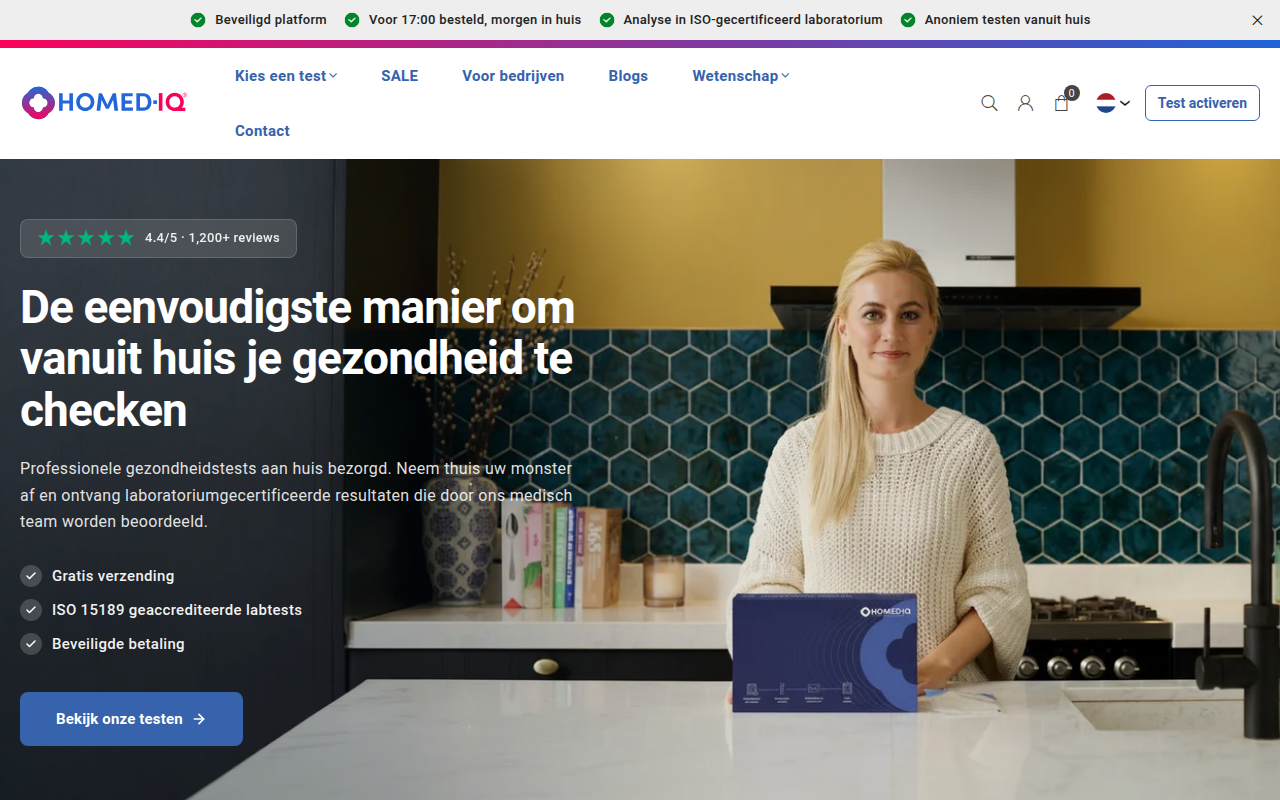
Task: Click the cart item count badge
Action: click(1071, 93)
